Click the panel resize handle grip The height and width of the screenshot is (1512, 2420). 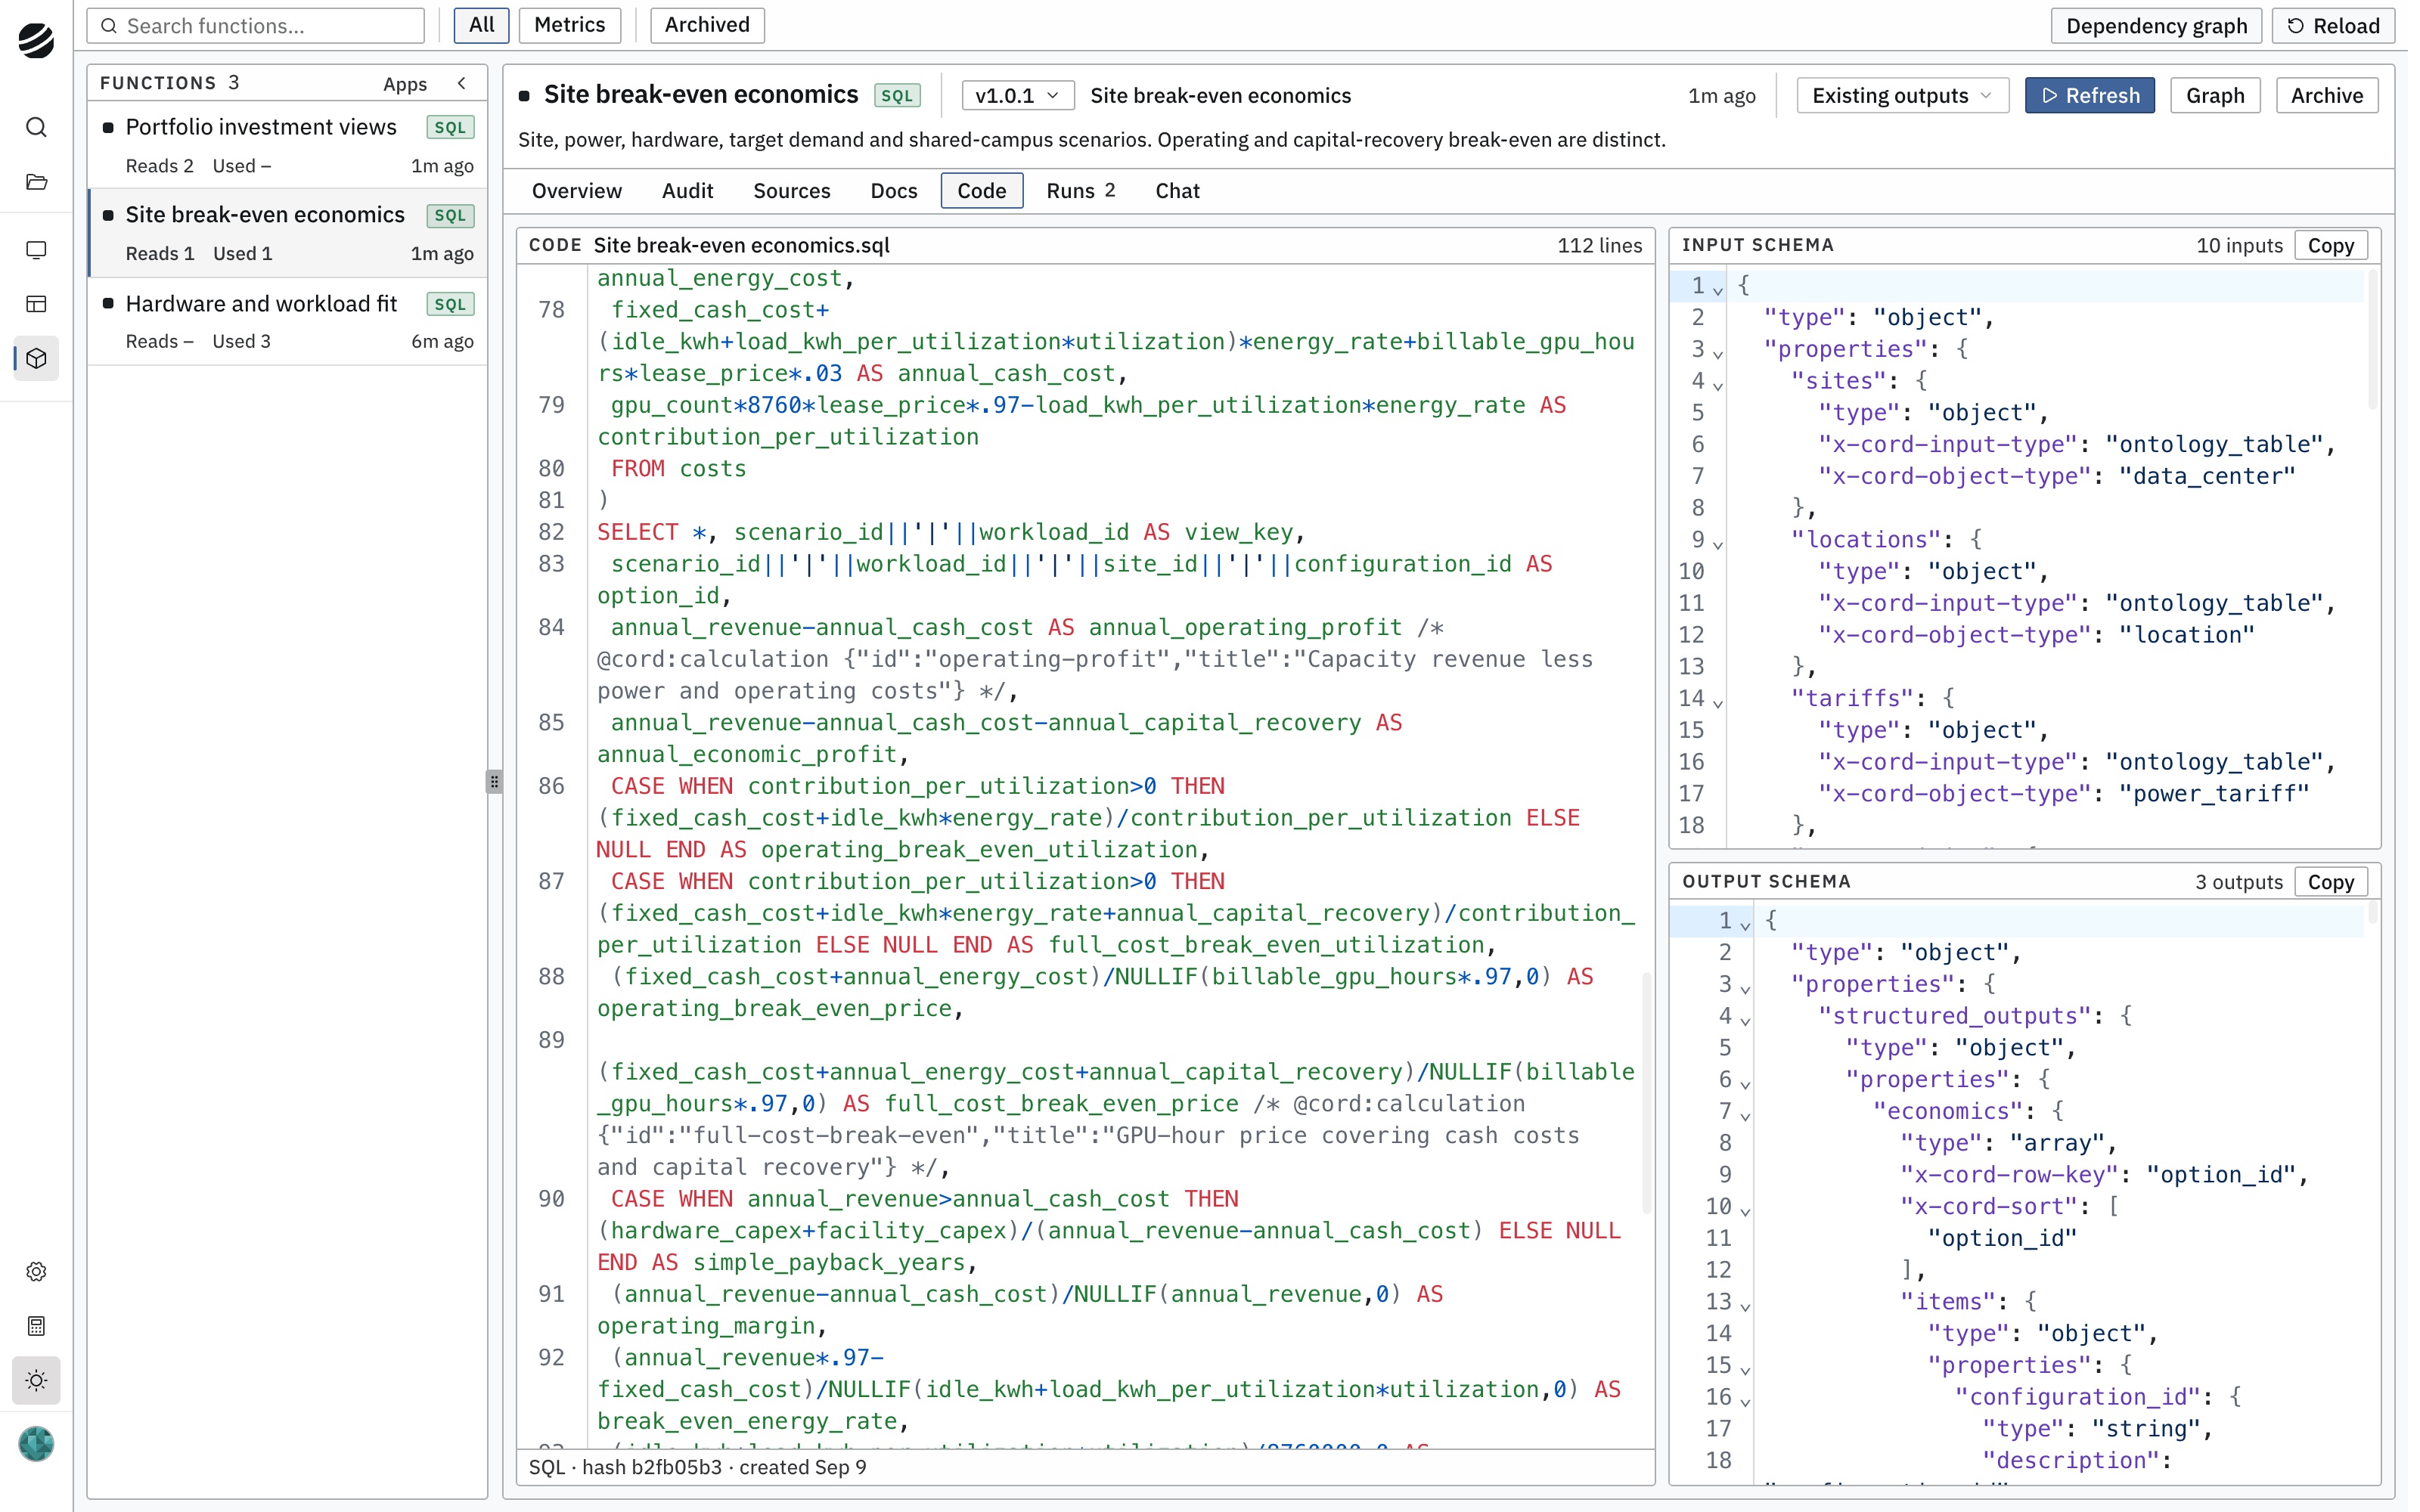pyautogui.click(x=494, y=781)
